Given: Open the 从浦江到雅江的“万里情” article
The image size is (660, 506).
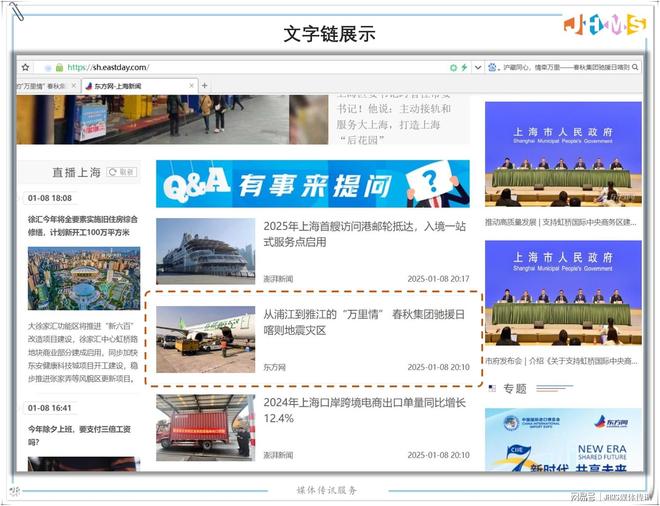Looking at the screenshot, I should [x=364, y=322].
